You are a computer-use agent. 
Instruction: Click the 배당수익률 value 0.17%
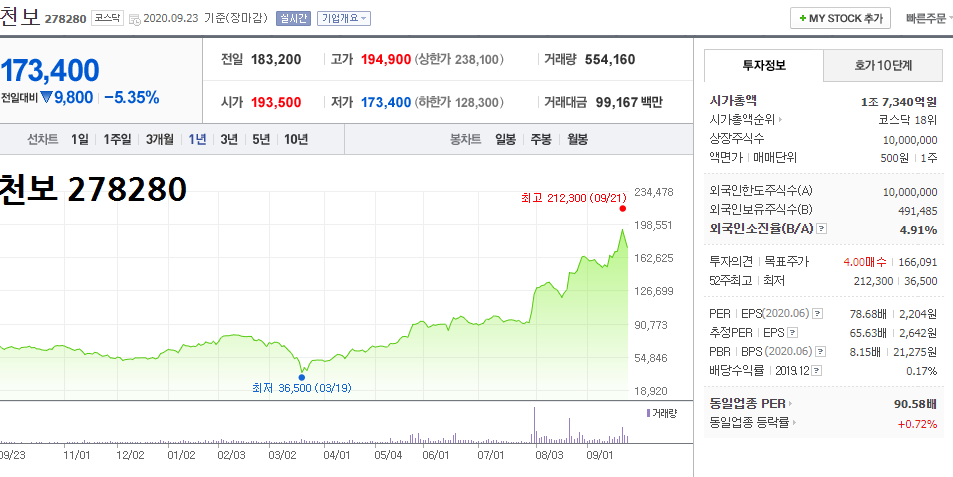click(924, 370)
